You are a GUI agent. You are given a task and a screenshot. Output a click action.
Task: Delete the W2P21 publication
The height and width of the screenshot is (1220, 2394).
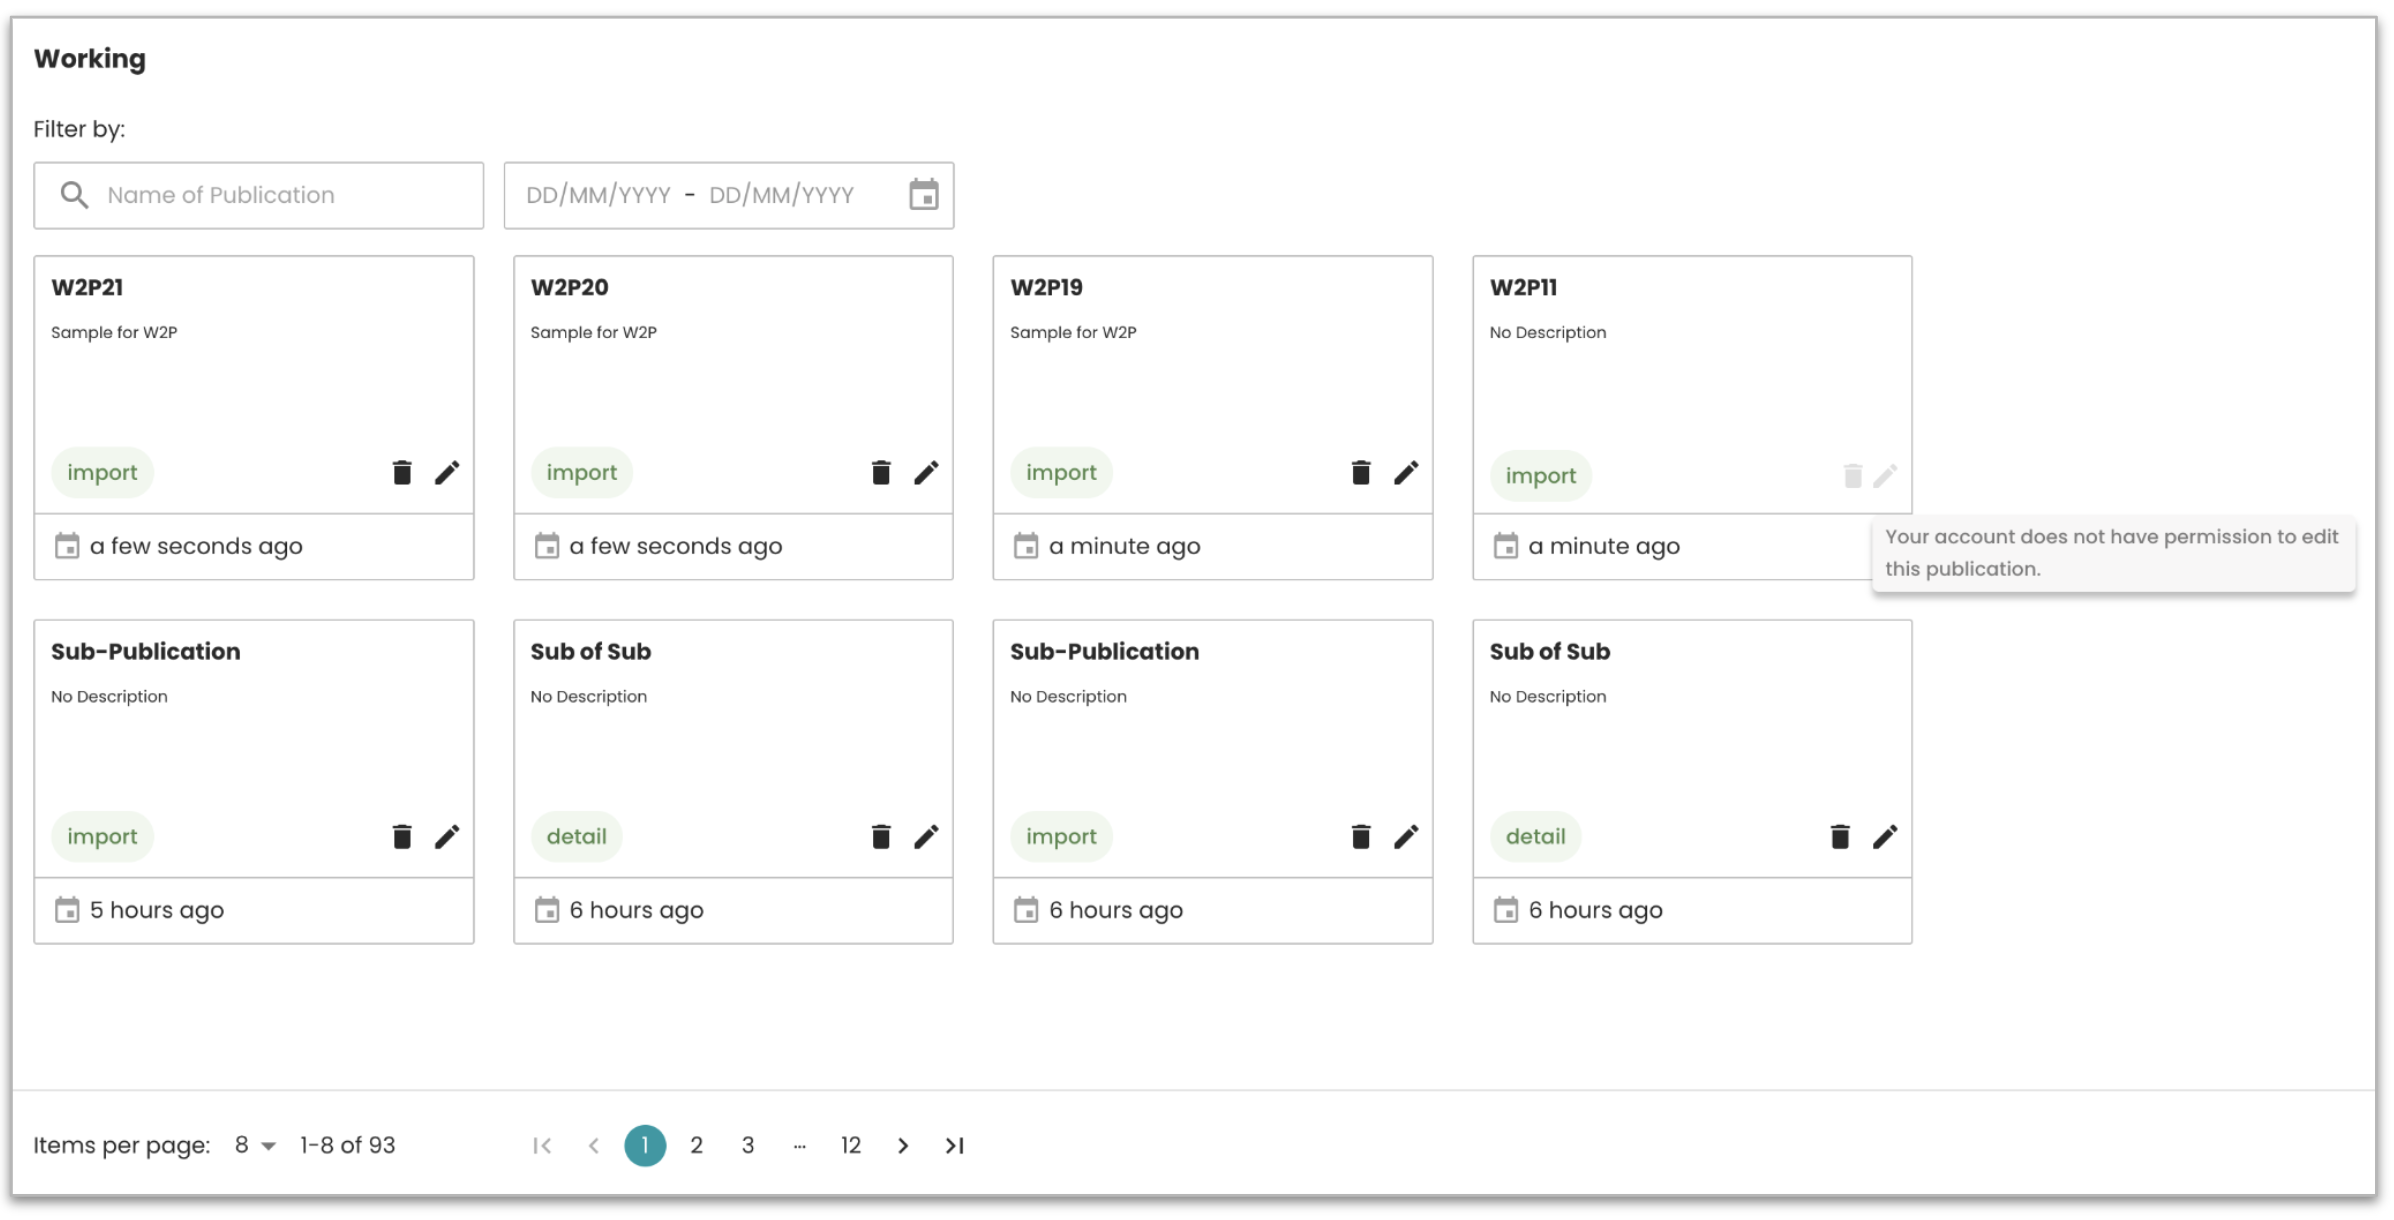pos(402,473)
